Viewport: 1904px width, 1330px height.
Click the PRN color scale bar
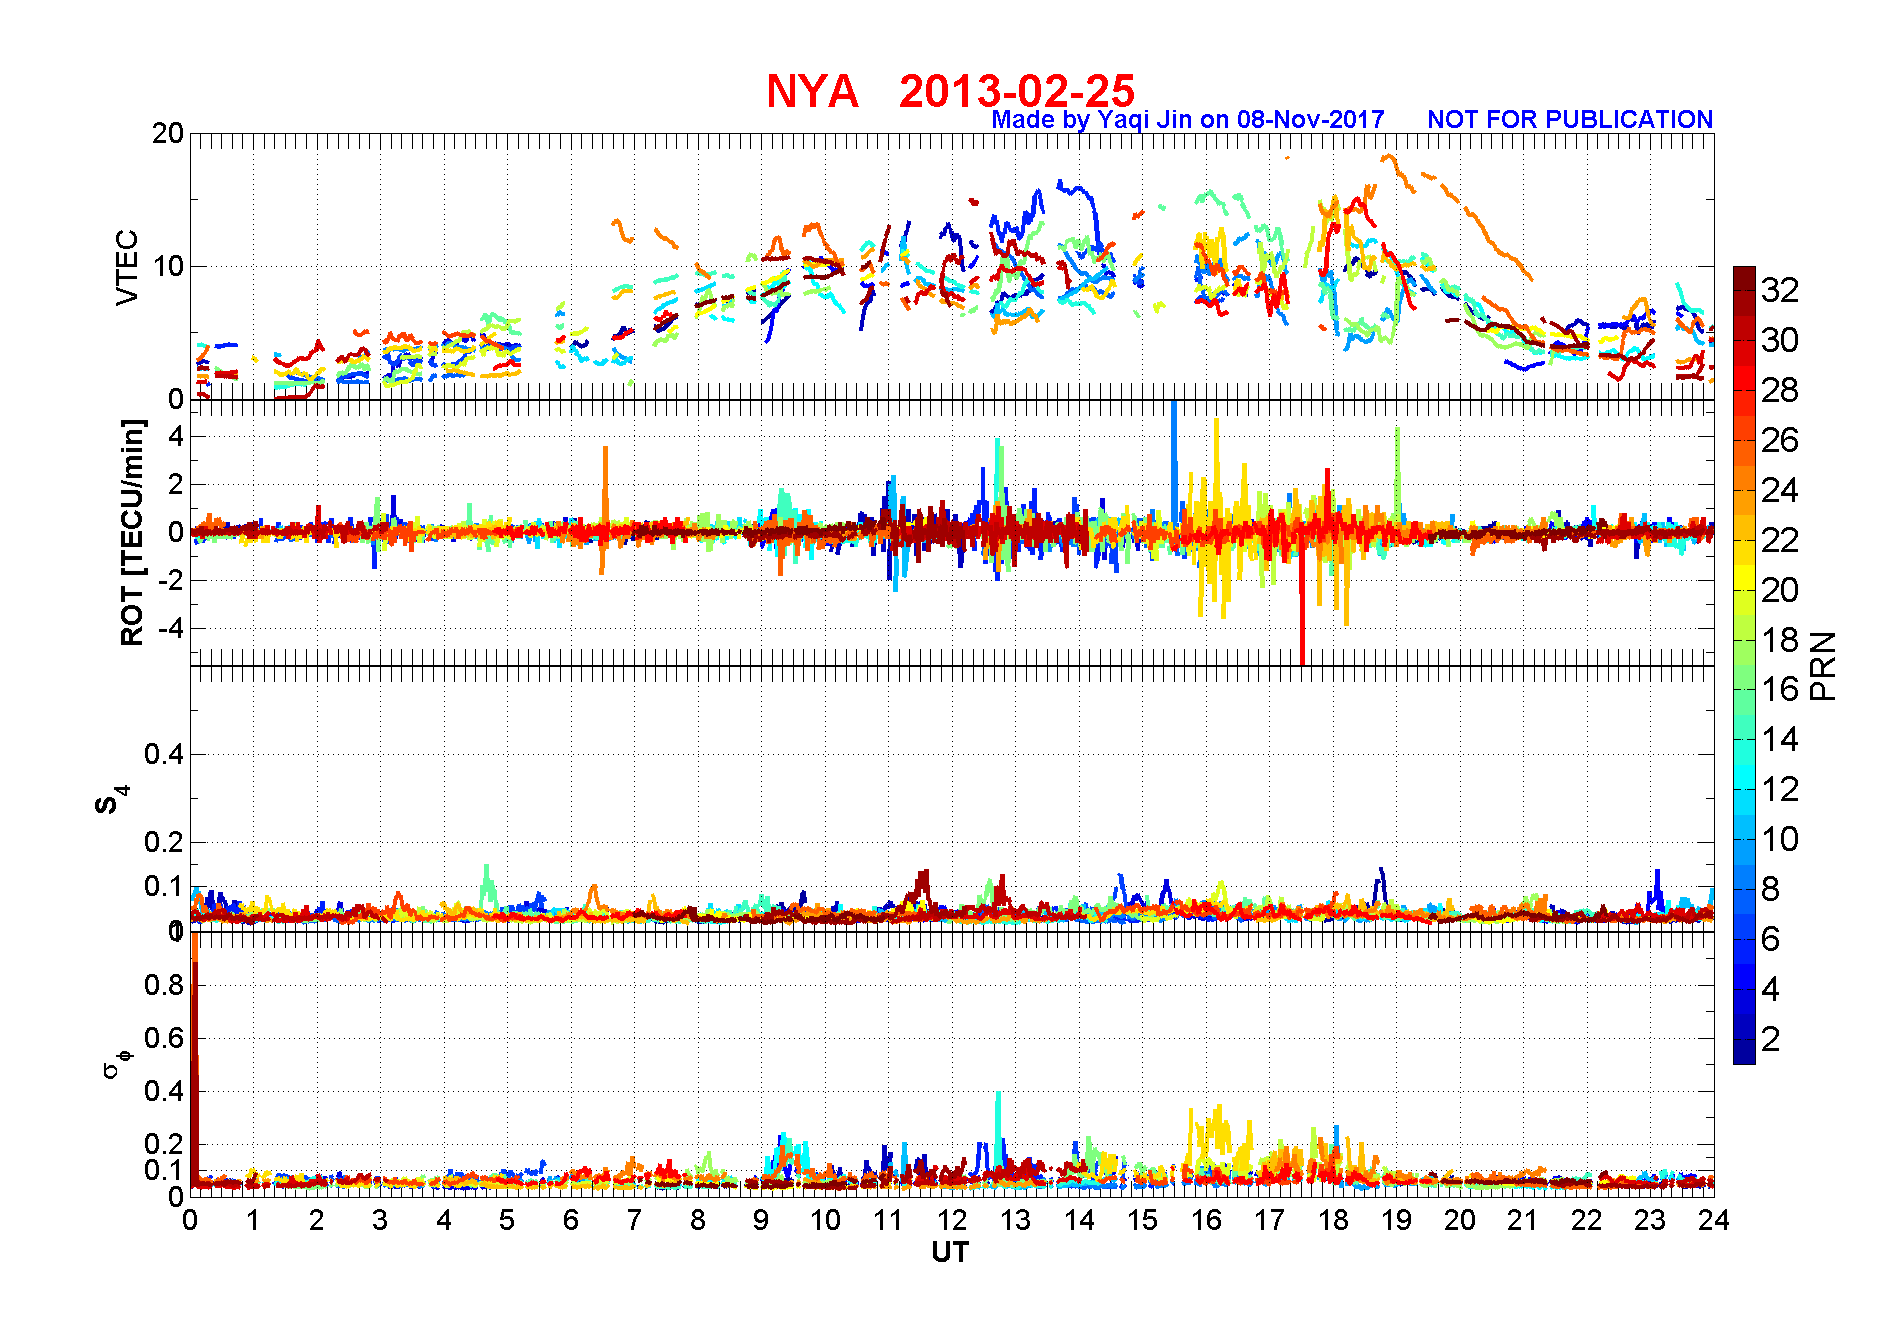[x=1744, y=665]
